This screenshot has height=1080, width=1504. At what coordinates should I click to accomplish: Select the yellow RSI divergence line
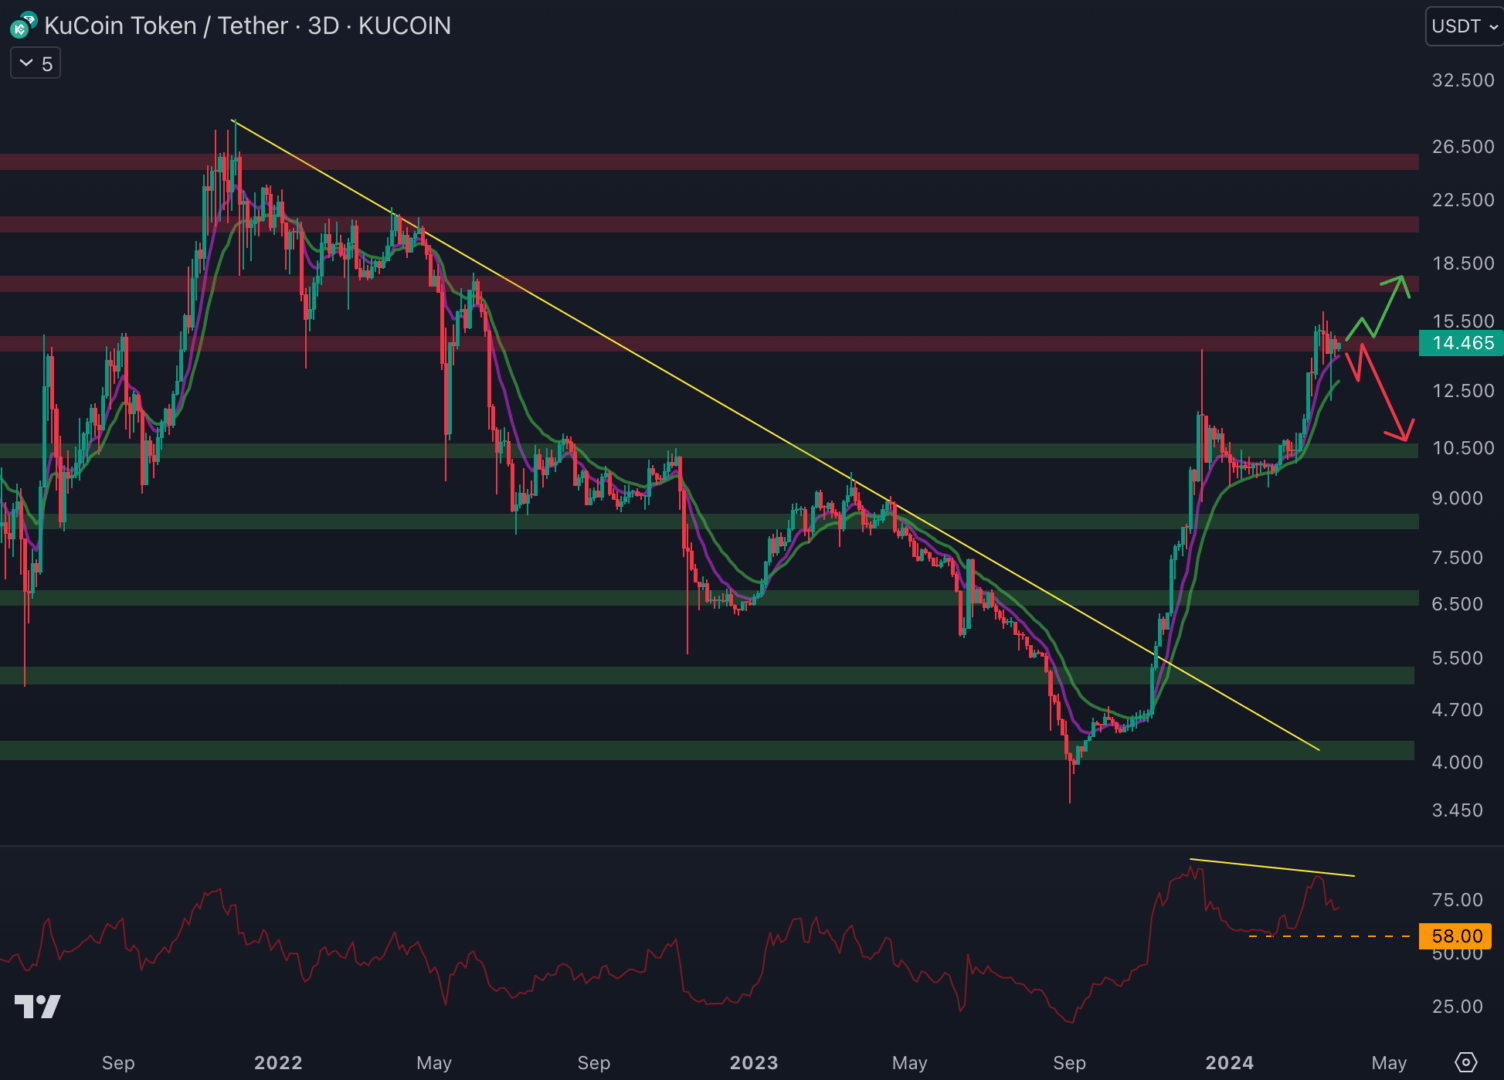(1270, 867)
